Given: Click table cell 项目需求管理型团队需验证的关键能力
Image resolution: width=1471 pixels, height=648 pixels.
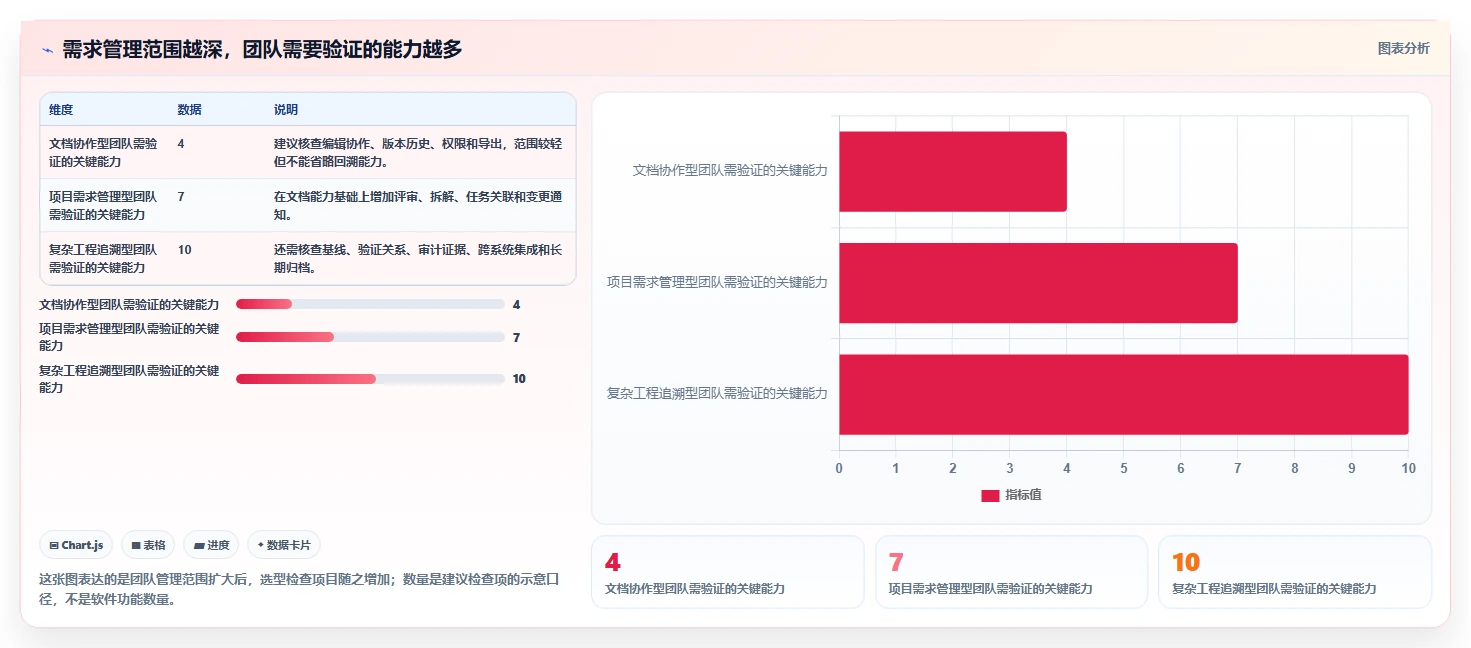Looking at the screenshot, I should 103,206.
